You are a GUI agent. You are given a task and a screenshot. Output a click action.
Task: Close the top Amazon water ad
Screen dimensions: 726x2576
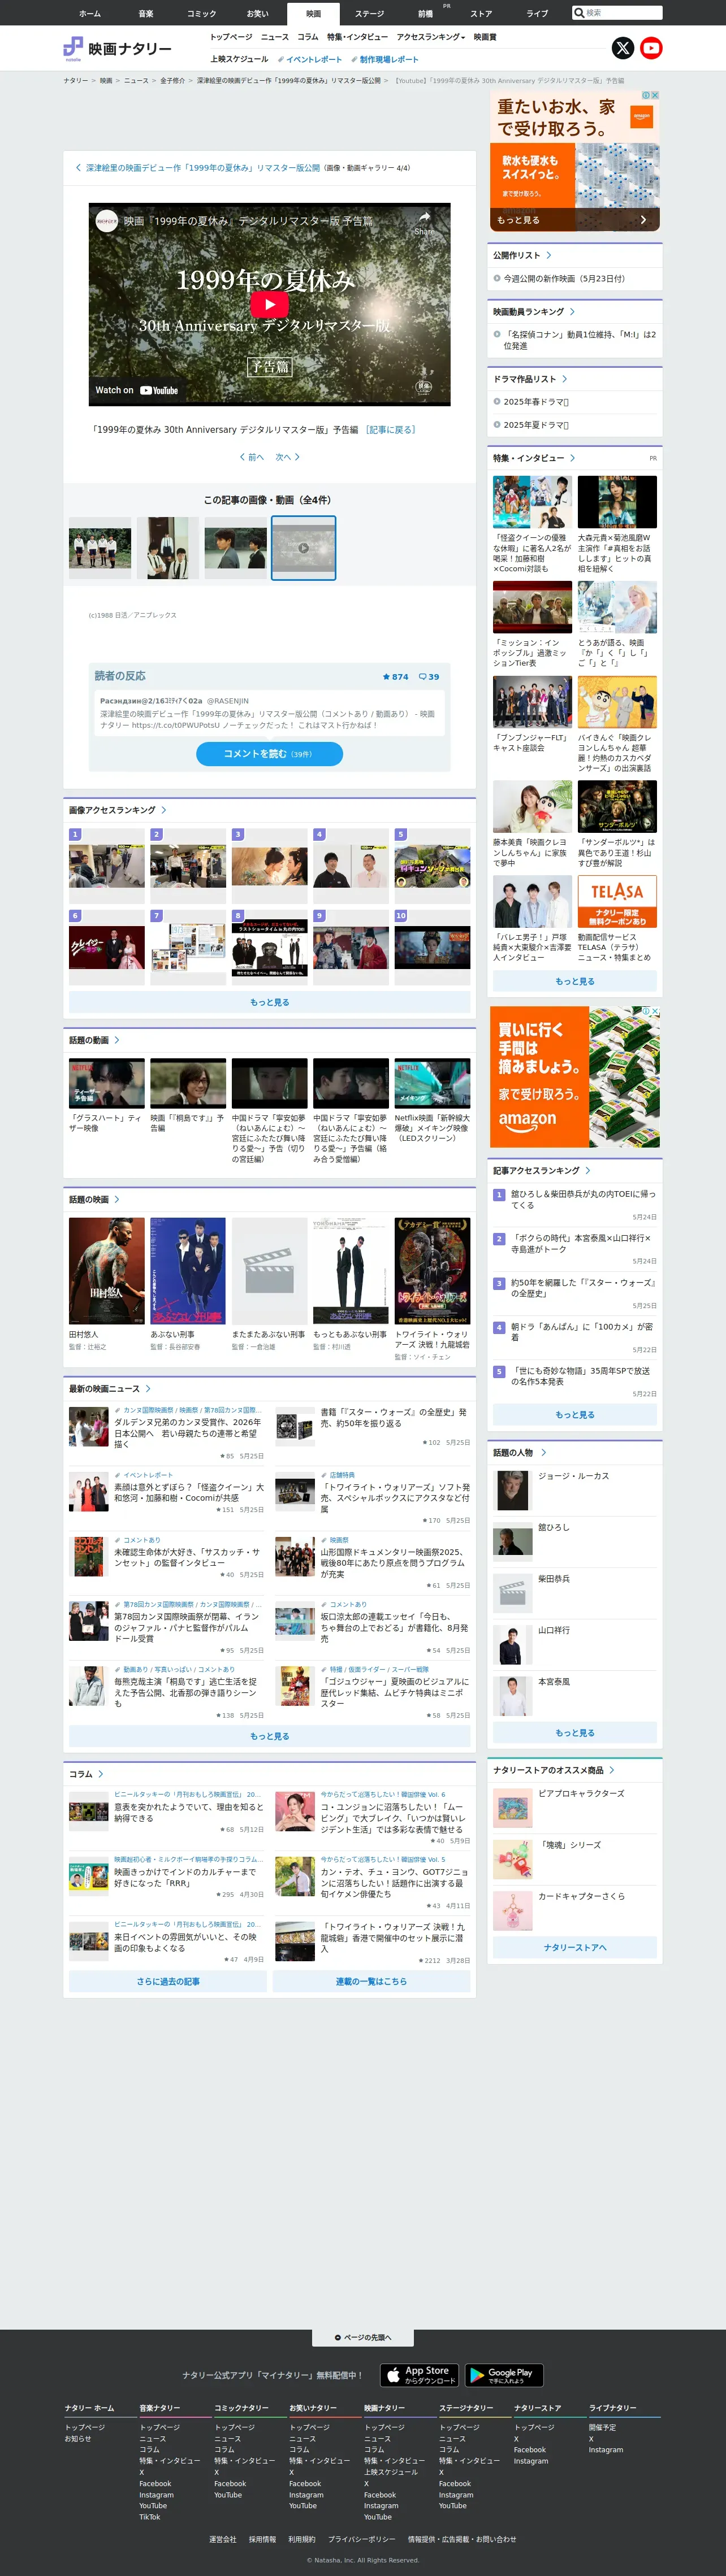click(x=654, y=95)
